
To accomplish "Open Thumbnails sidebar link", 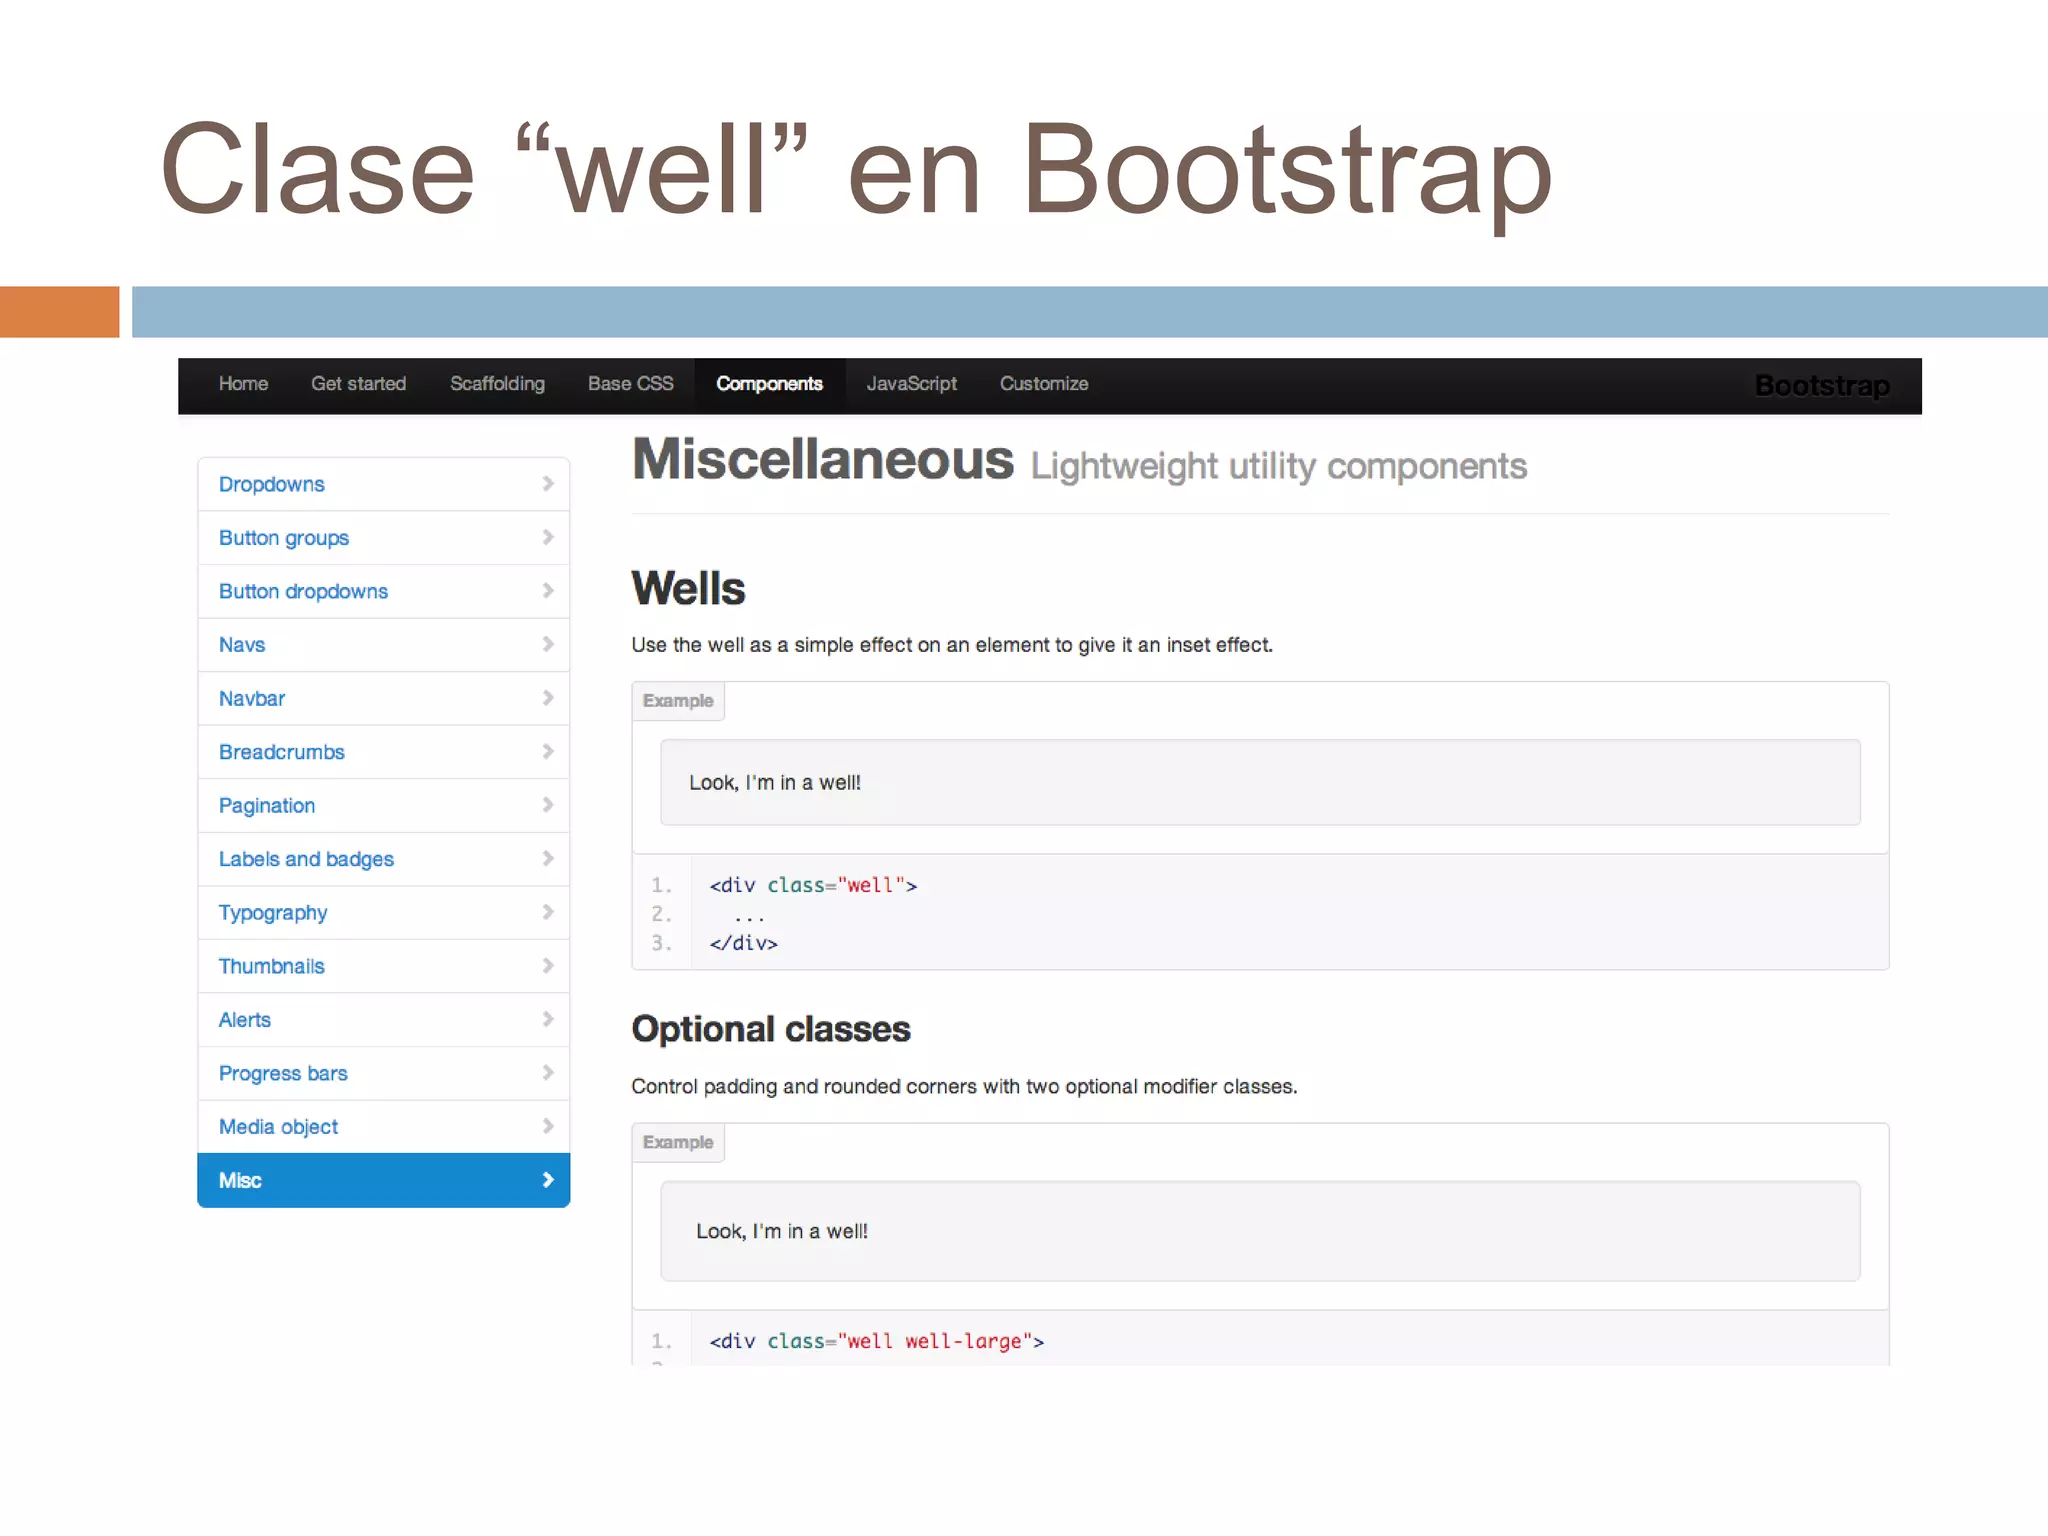I will click(x=384, y=966).
